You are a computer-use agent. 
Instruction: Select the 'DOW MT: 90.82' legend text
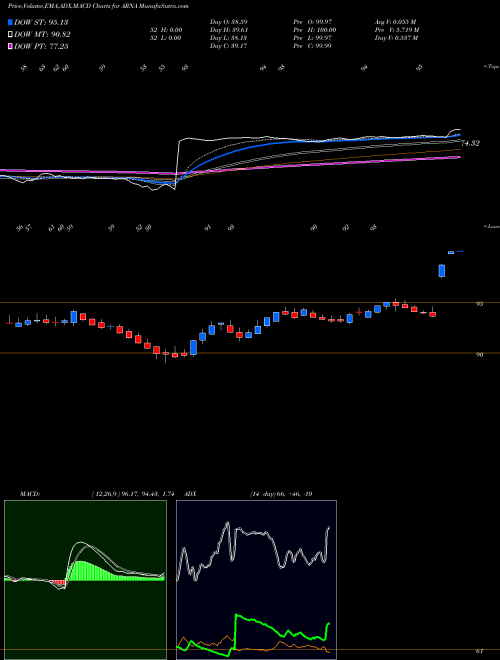(42, 35)
